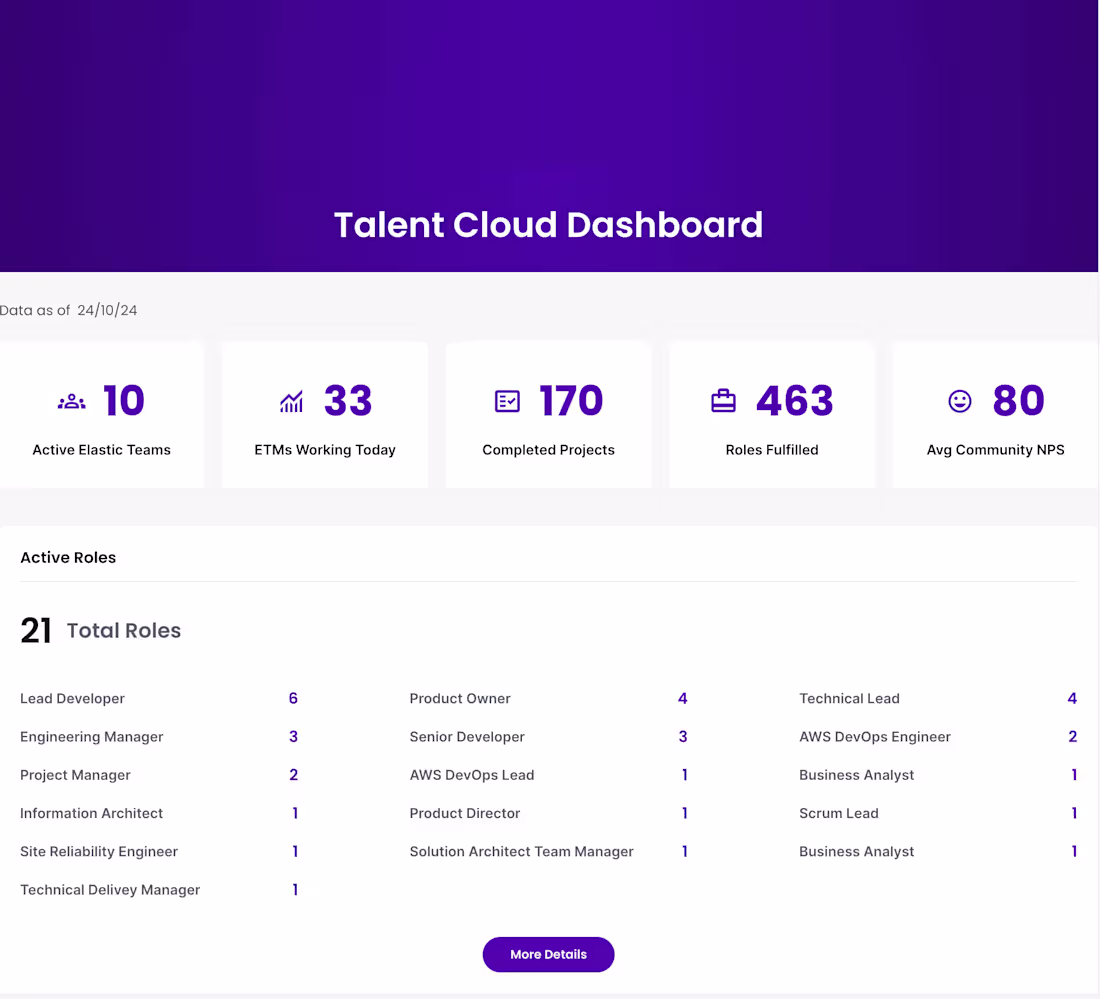Select the Product Owner role
Viewport: 1100px width, 999px height.
click(x=460, y=698)
